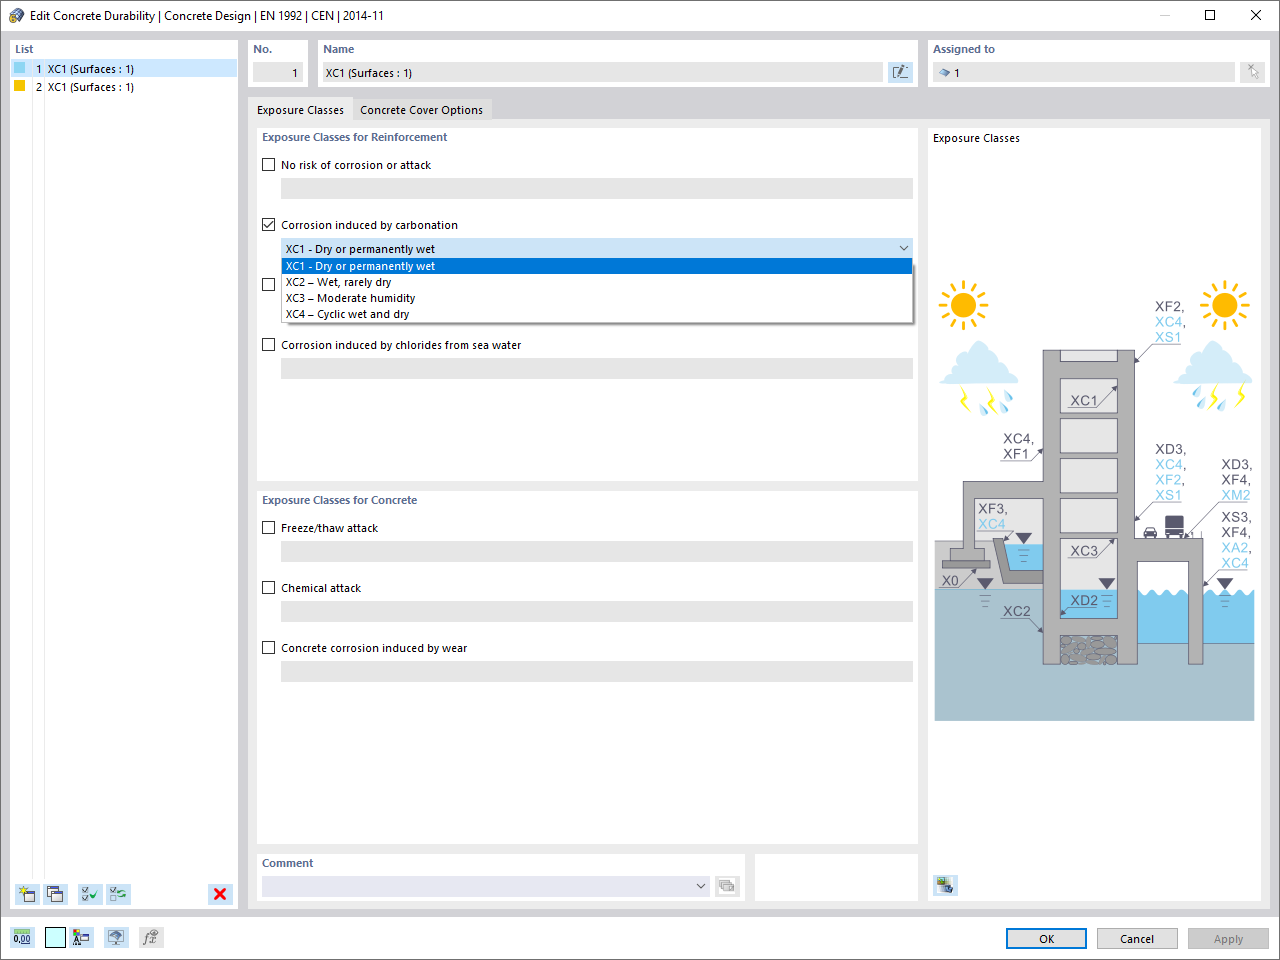Screen dimensions: 1280x960
Task: Enable No risk of corrosion or attack
Action: pos(268,165)
